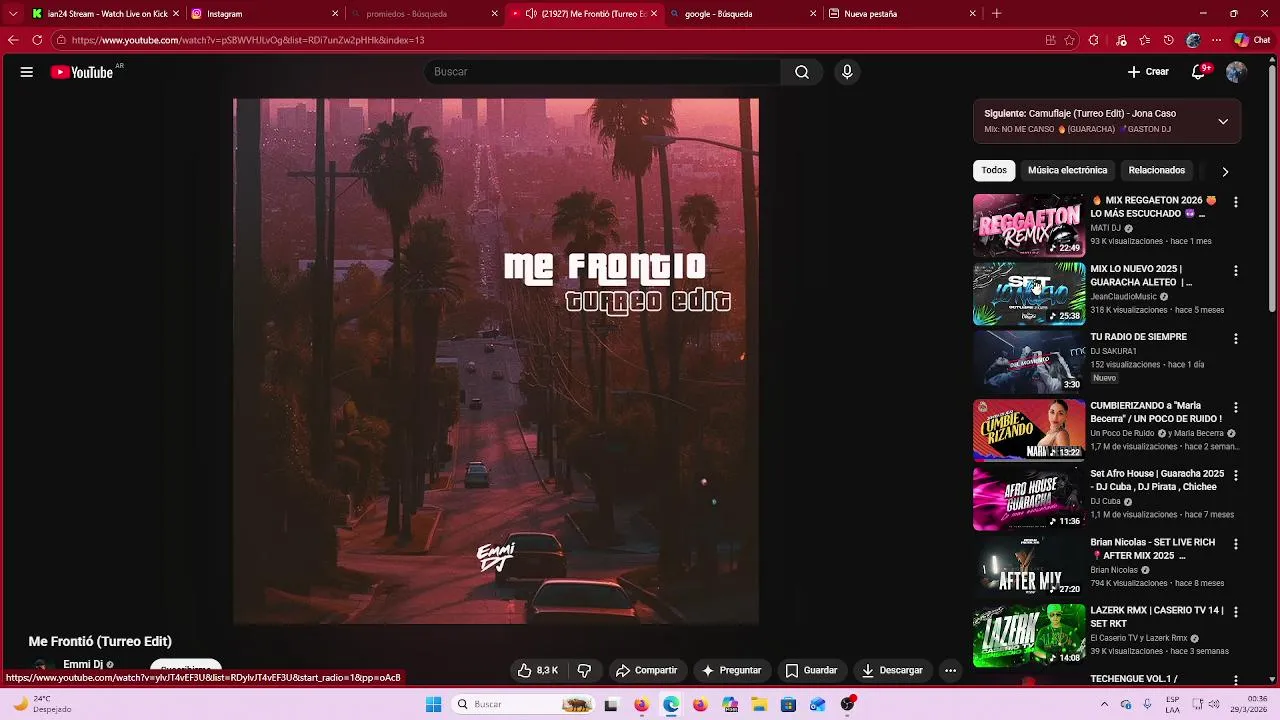Switch to Nueva pestaña tab
Screen dimensions: 1280x720
pos(903,14)
